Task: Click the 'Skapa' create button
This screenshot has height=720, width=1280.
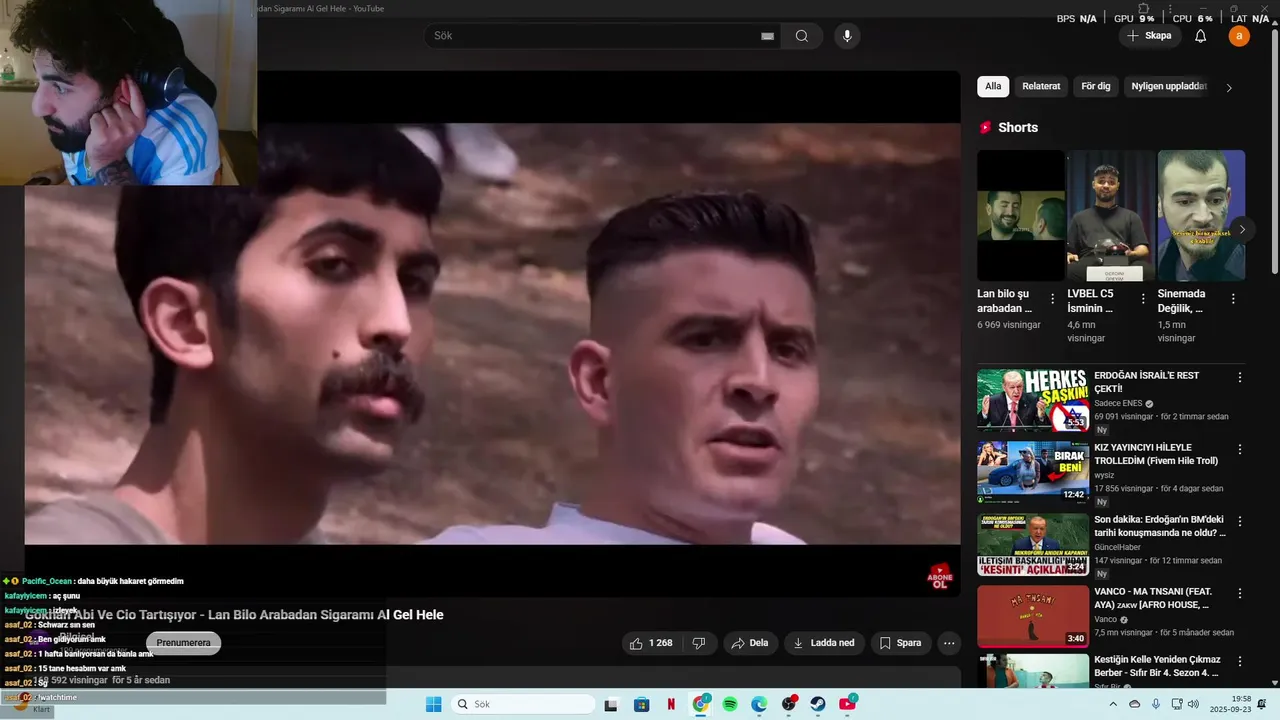Action: pos(1148,36)
